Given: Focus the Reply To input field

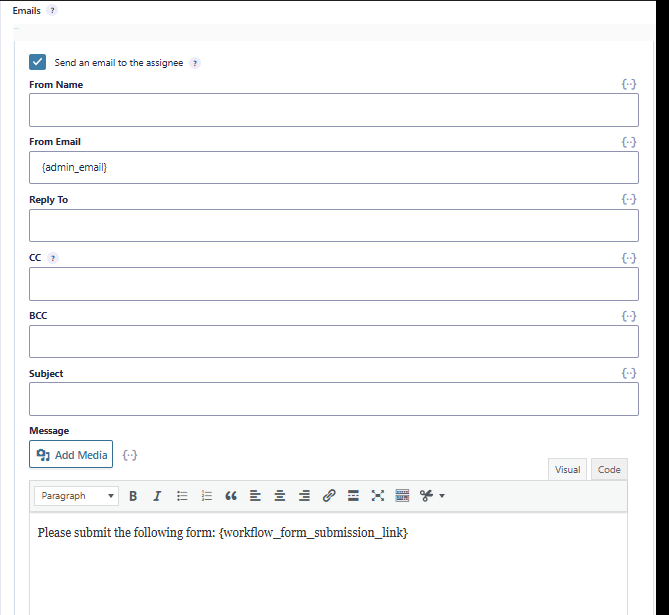Looking at the screenshot, I should coord(334,225).
